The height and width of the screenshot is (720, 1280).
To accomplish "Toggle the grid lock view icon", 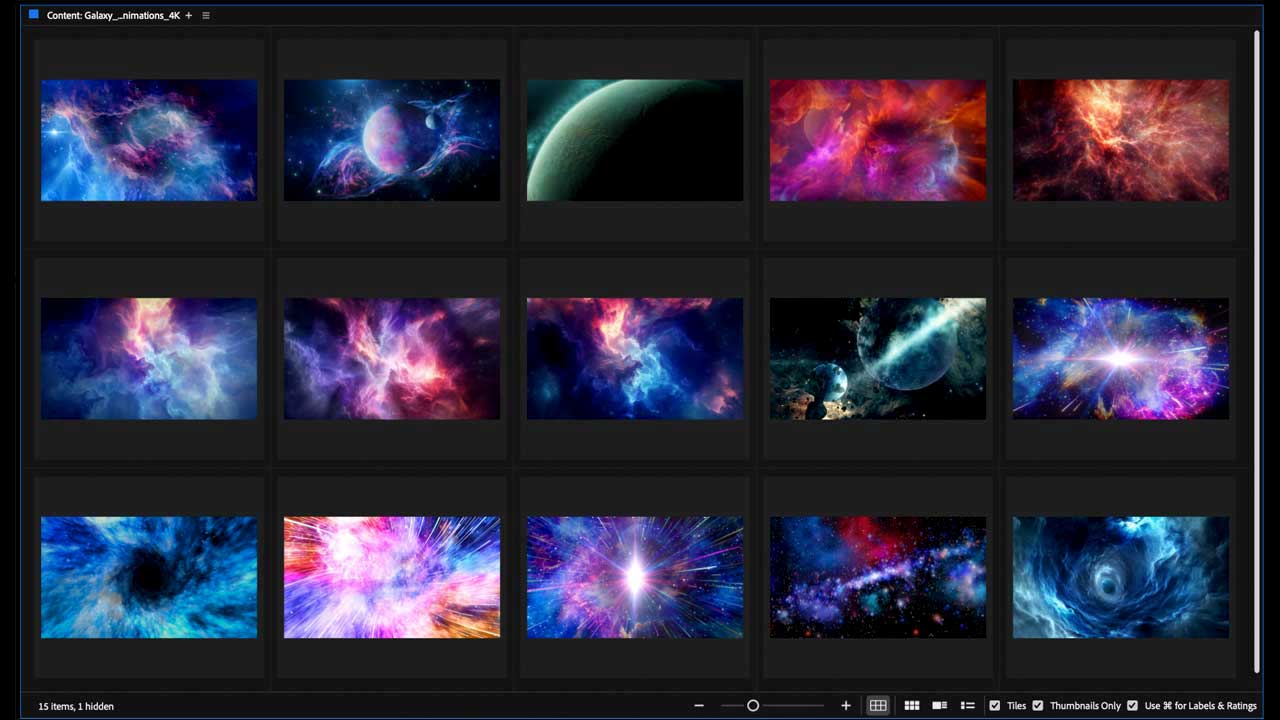I will (x=877, y=706).
